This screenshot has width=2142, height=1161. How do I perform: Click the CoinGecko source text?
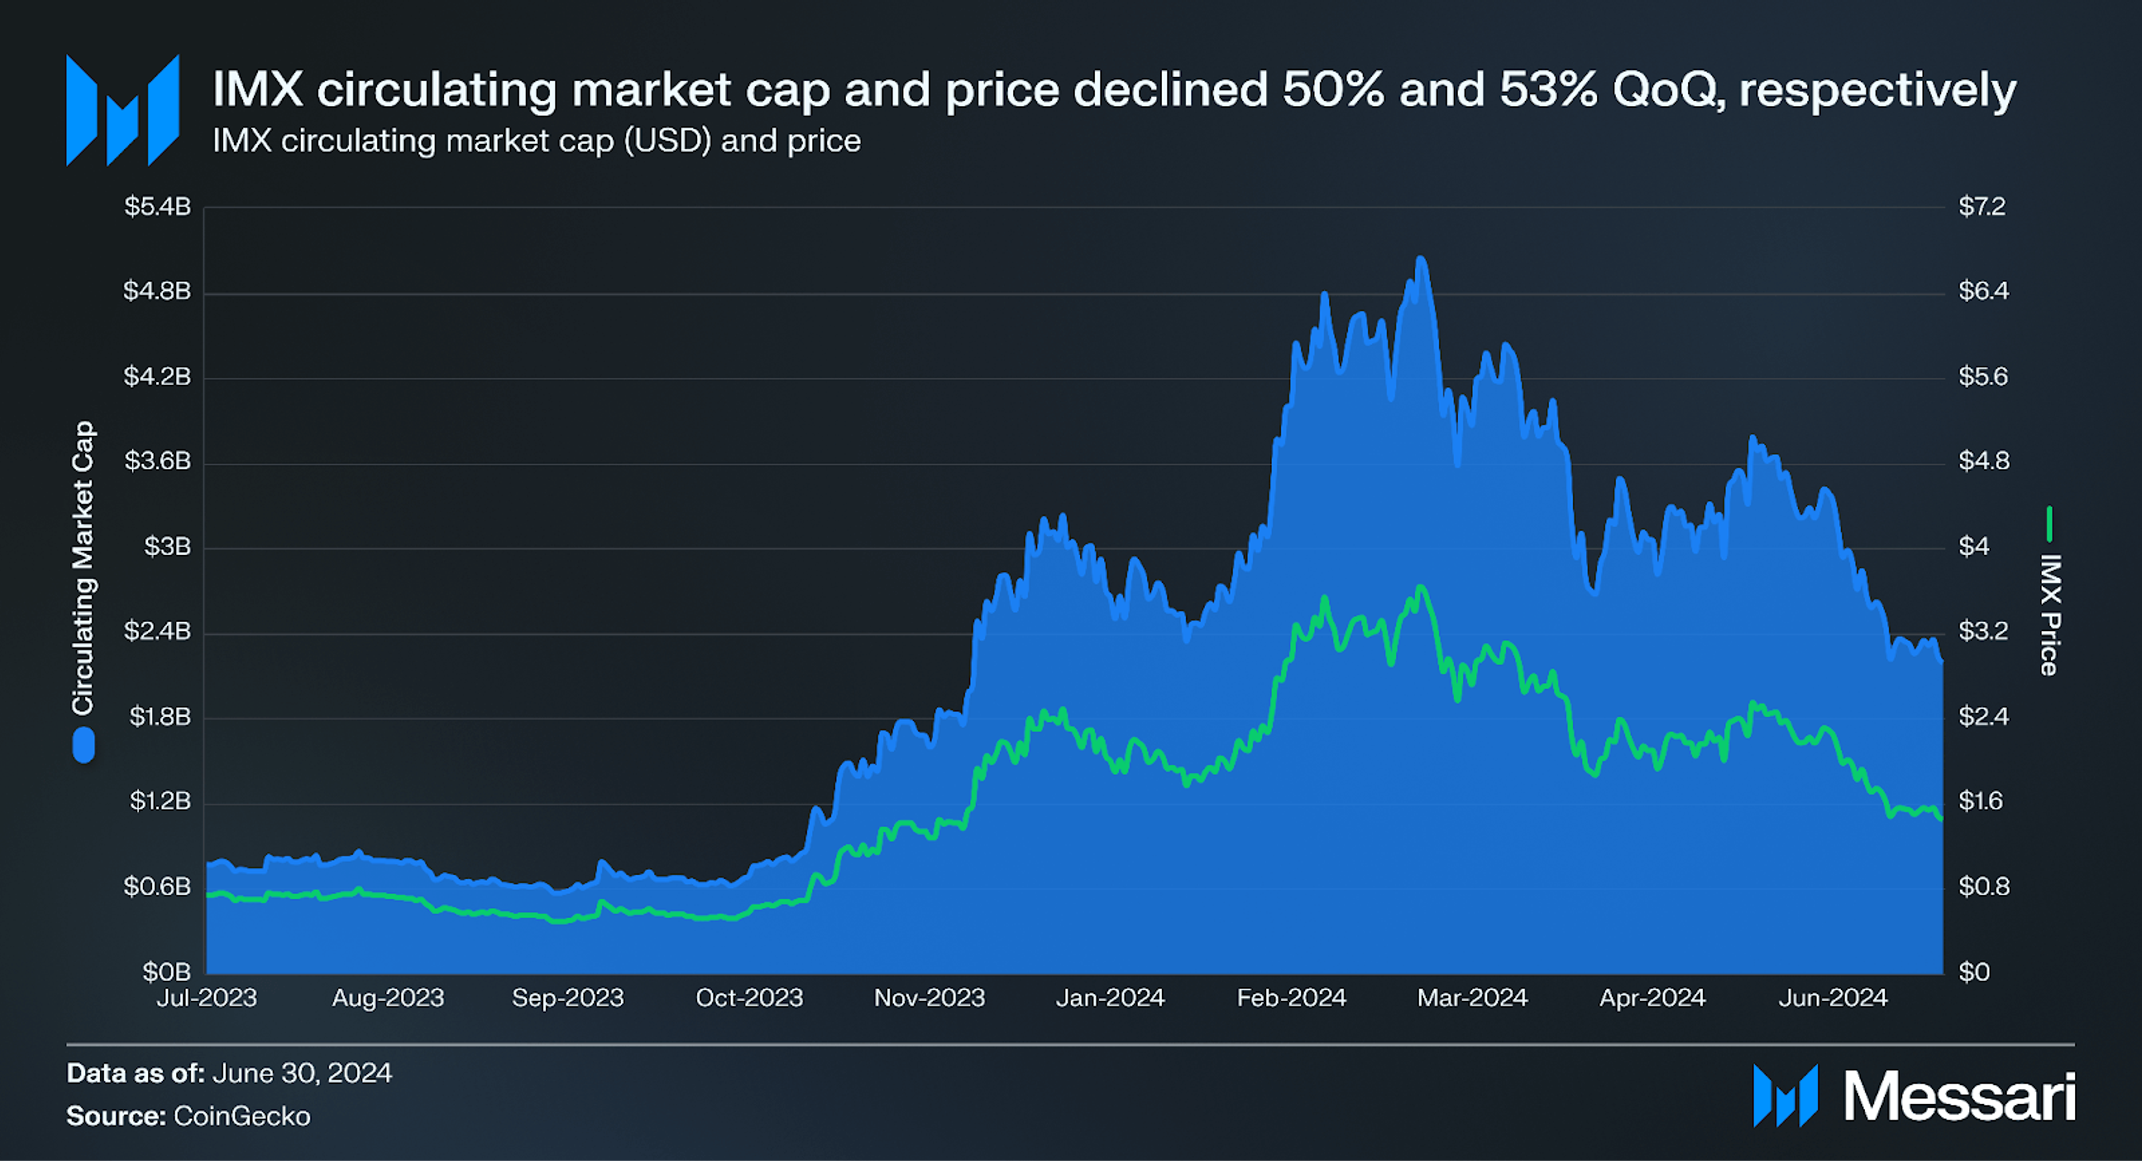coord(241,1116)
